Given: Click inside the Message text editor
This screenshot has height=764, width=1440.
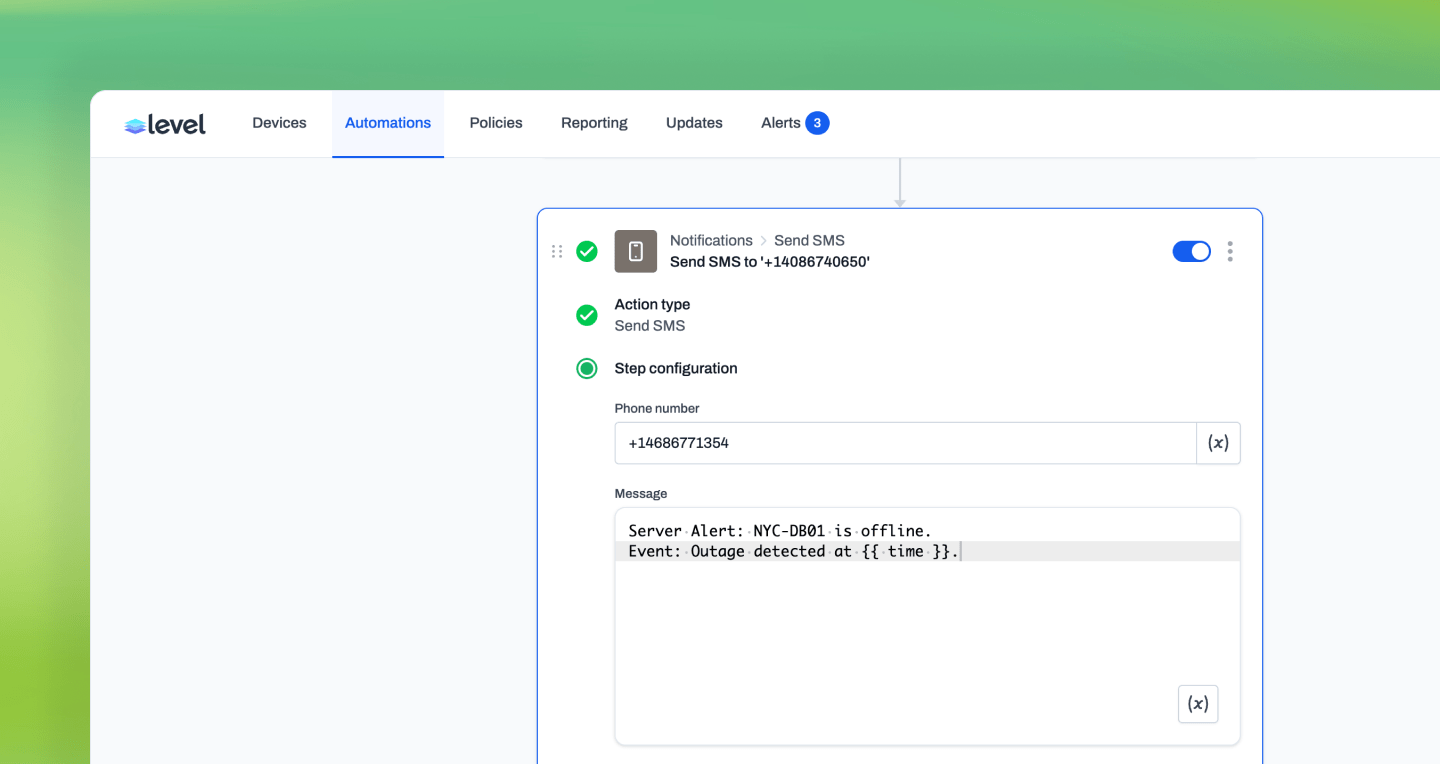Looking at the screenshot, I should pos(927,626).
